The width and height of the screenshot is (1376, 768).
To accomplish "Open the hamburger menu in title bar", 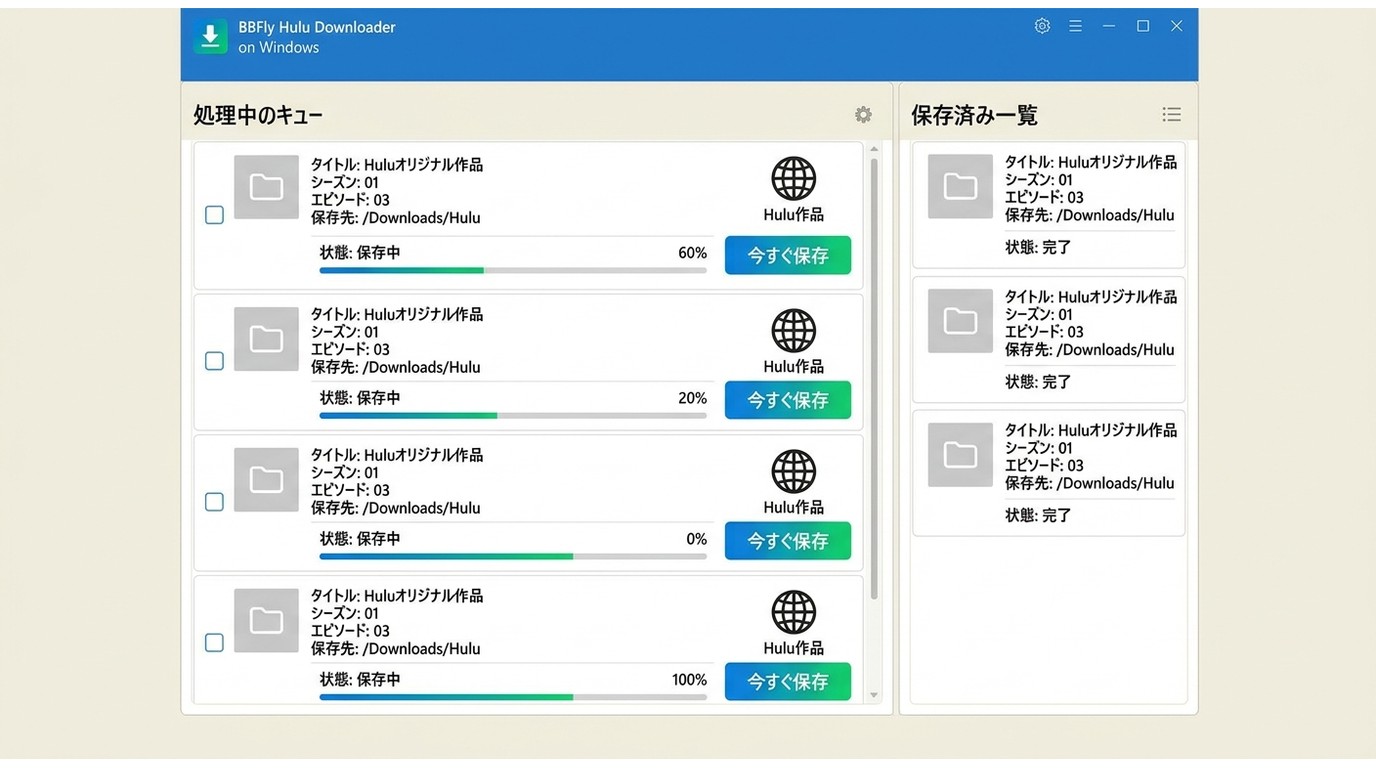I will coord(1075,26).
